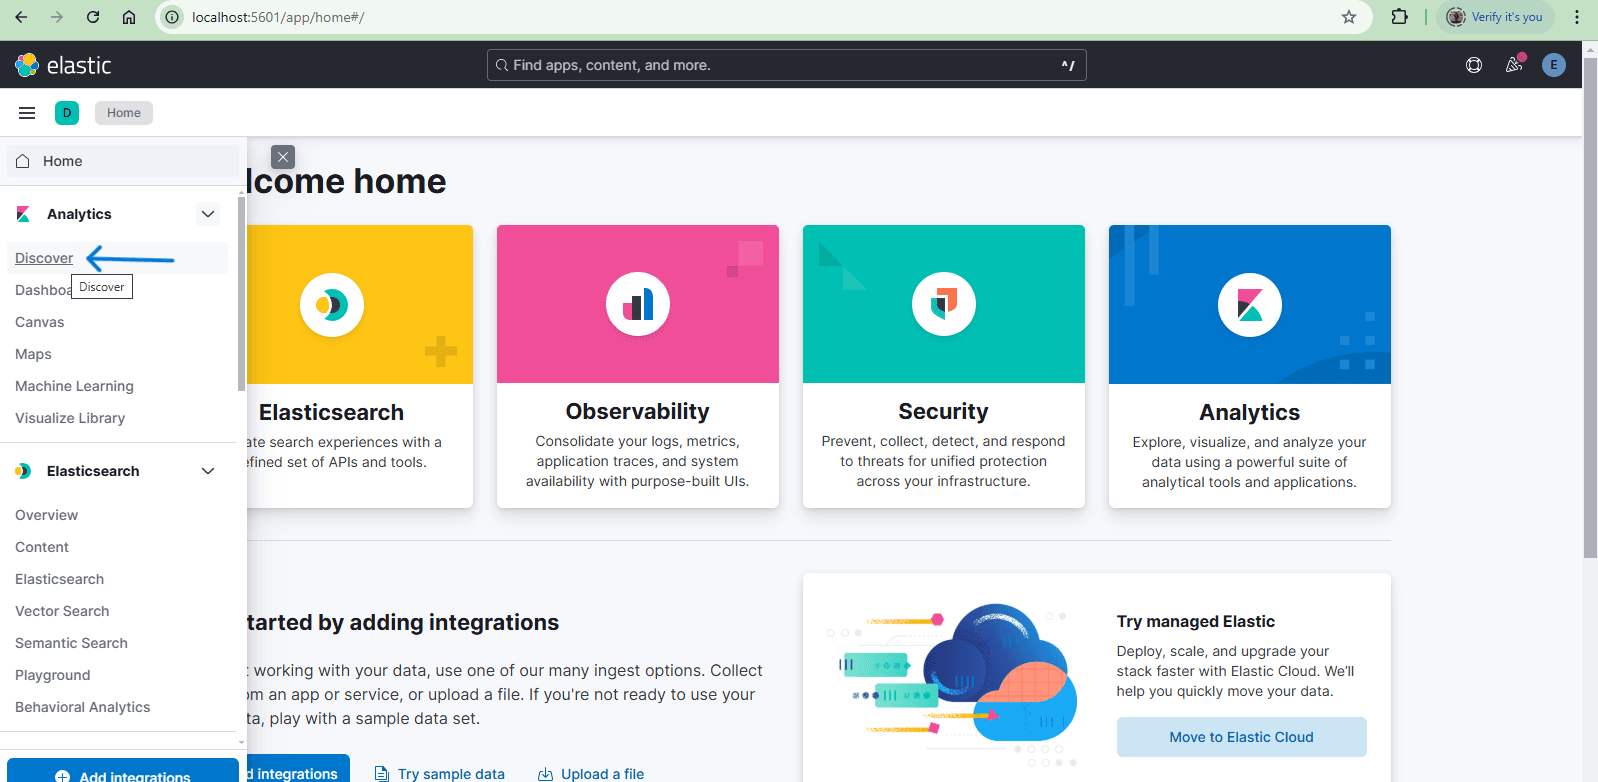Screen dimensions: 1598x782
Task: Select Home in the side navigation
Action: point(122,161)
